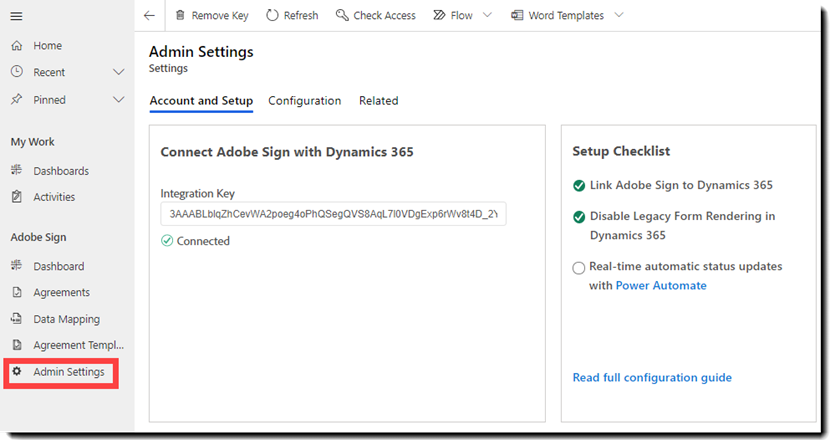830x440 pixels.
Task: Click Link Adobe Sign checklist checkmark
Action: pyautogui.click(x=579, y=186)
